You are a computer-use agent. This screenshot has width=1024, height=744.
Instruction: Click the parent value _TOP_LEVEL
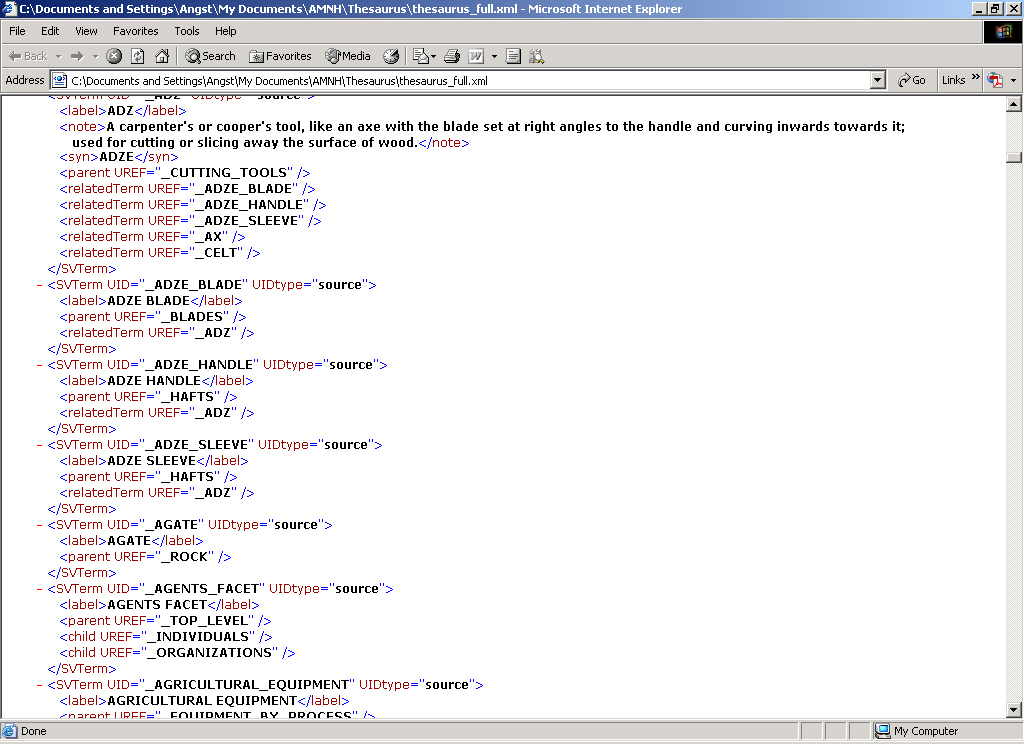click(x=205, y=621)
